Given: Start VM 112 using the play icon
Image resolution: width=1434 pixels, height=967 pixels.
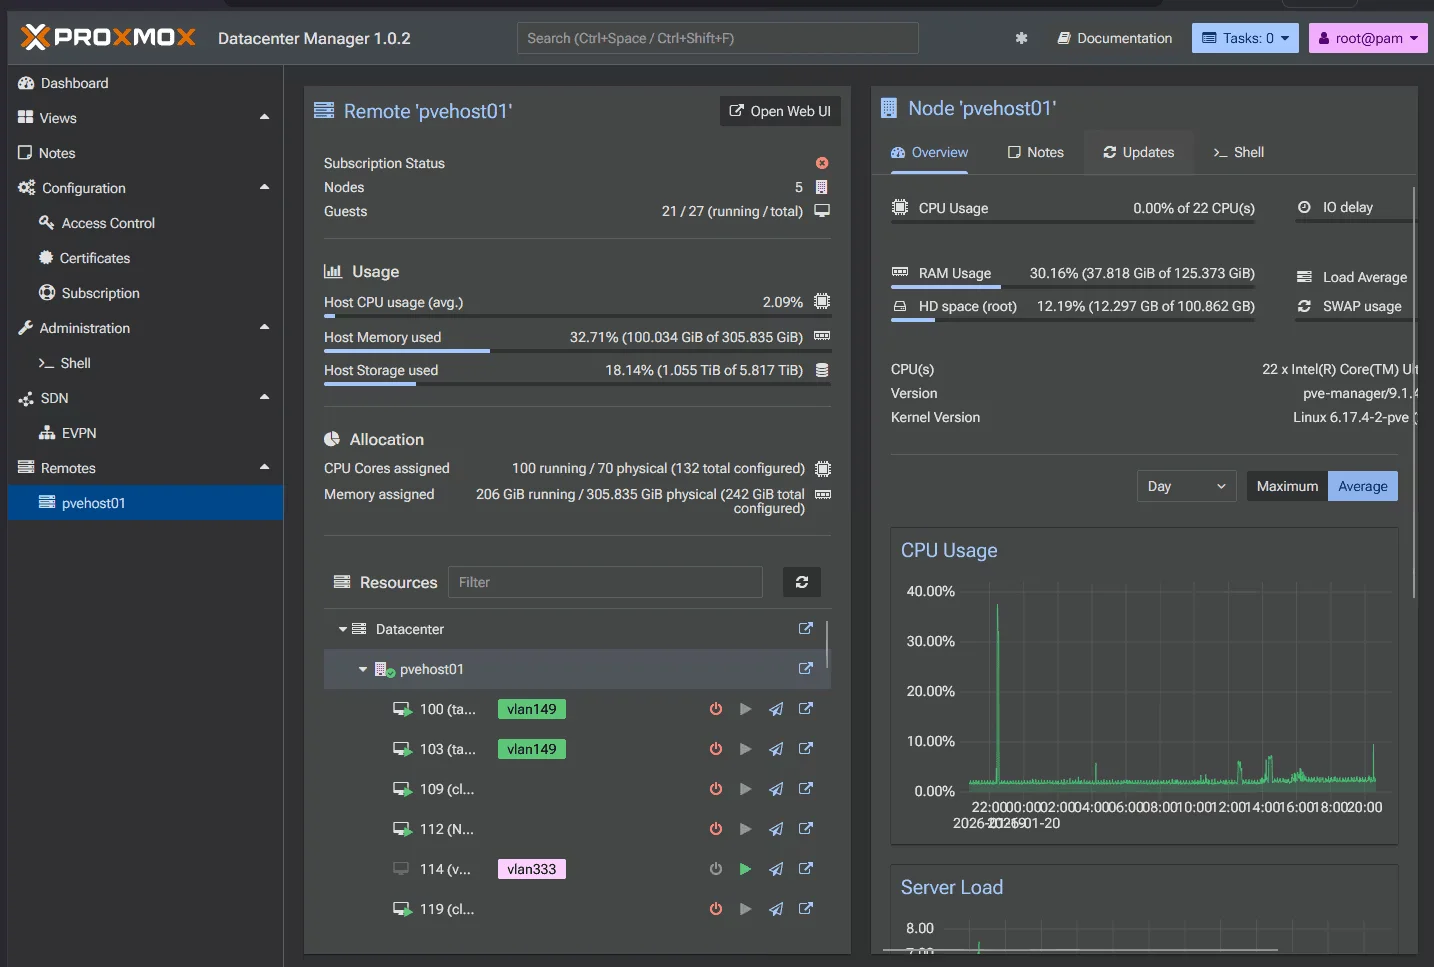Looking at the screenshot, I should click(745, 829).
